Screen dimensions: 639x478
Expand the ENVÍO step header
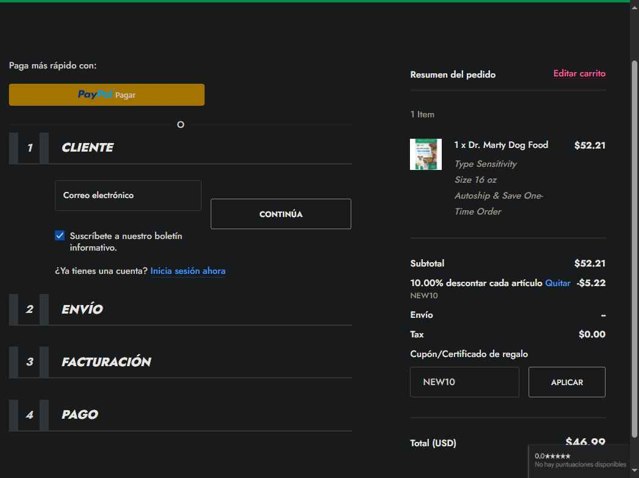coord(180,309)
